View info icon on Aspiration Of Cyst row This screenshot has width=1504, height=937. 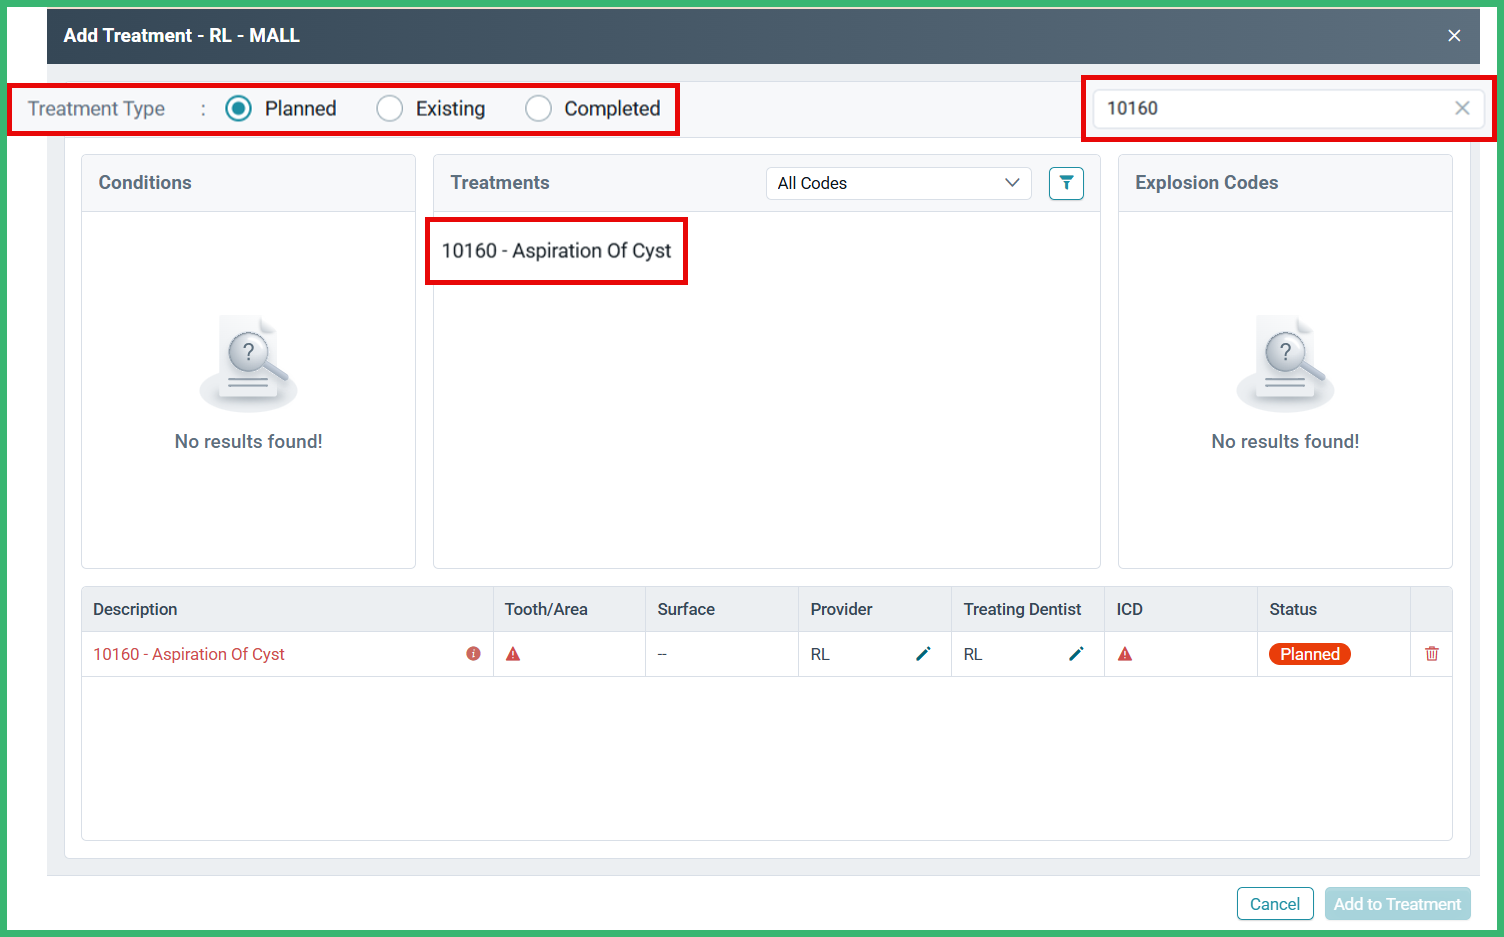pos(472,654)
